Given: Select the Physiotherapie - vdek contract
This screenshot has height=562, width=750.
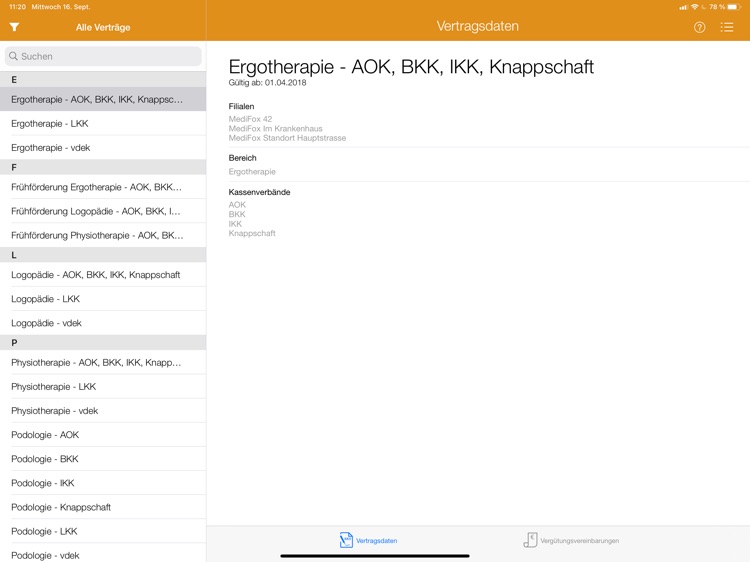Looking at the screenshot, I should [103, 410].
